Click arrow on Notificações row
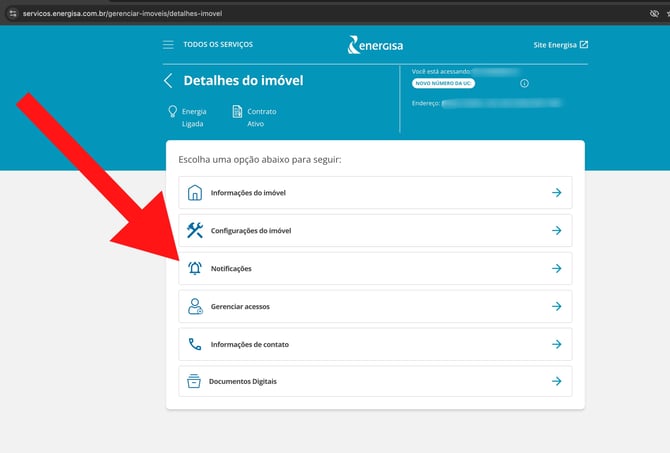670x453 pixels. click(556, 268)
